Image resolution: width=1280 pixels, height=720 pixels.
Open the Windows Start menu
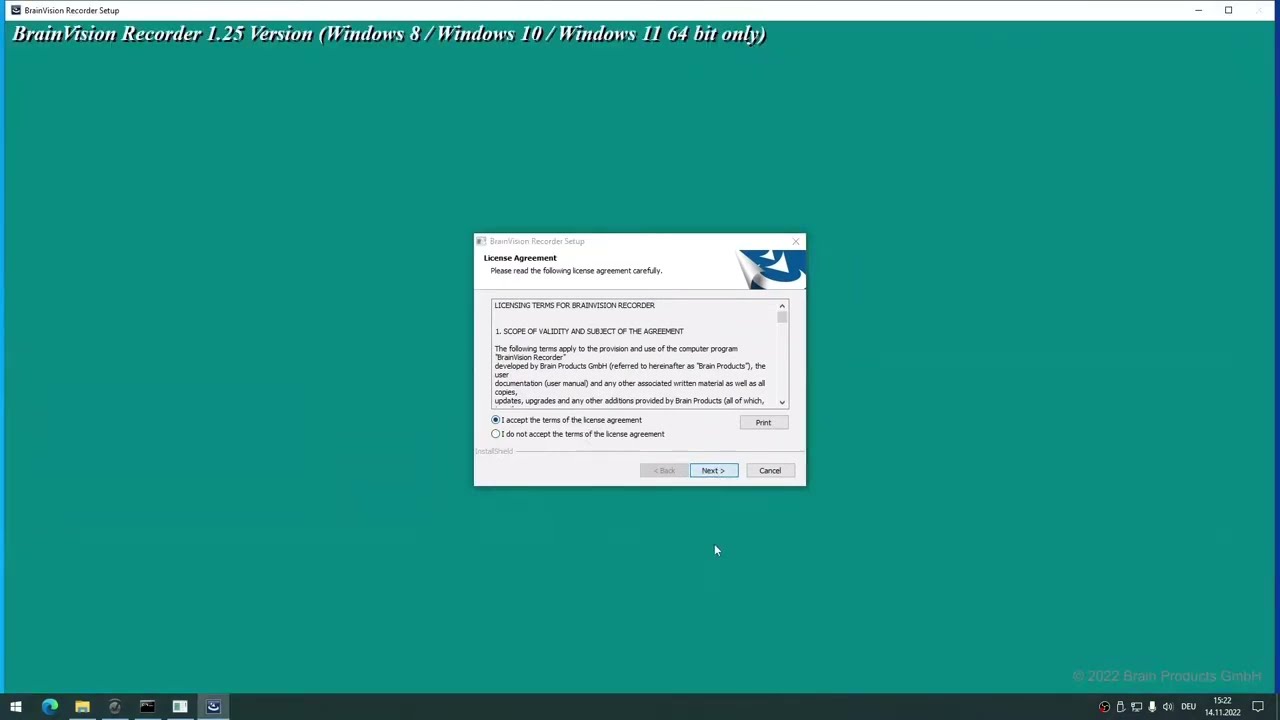[x=16, y=707]
